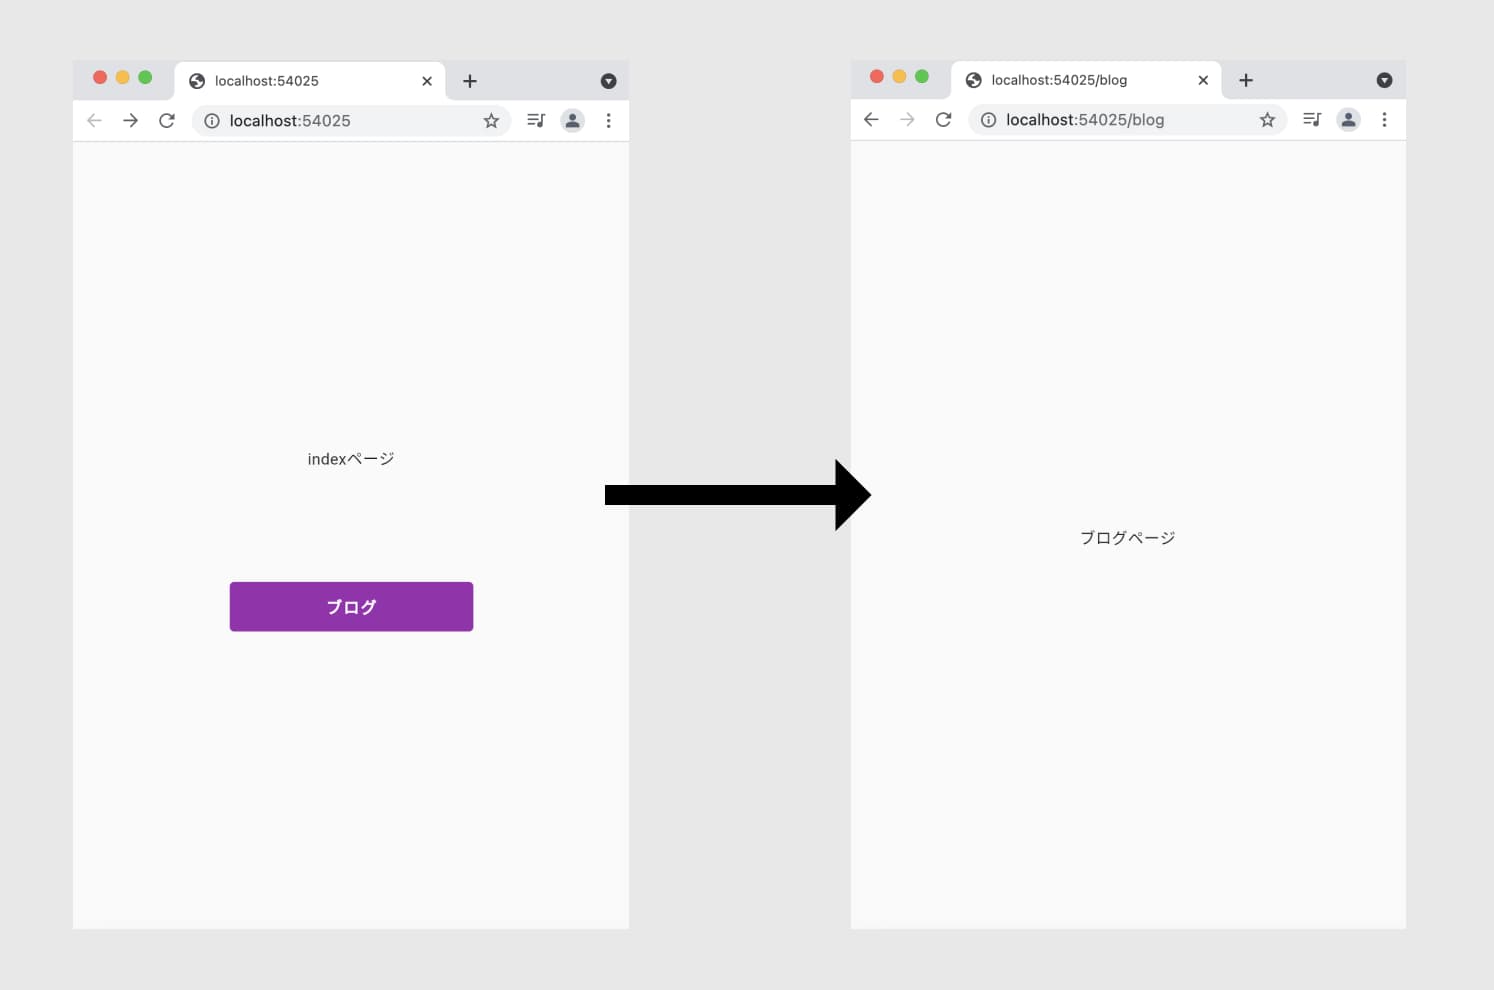Viewport: 1494px width, 990px height.
Task: Open new tab in right browser window
Action: pyautogui.click(x=1246, y=80)
